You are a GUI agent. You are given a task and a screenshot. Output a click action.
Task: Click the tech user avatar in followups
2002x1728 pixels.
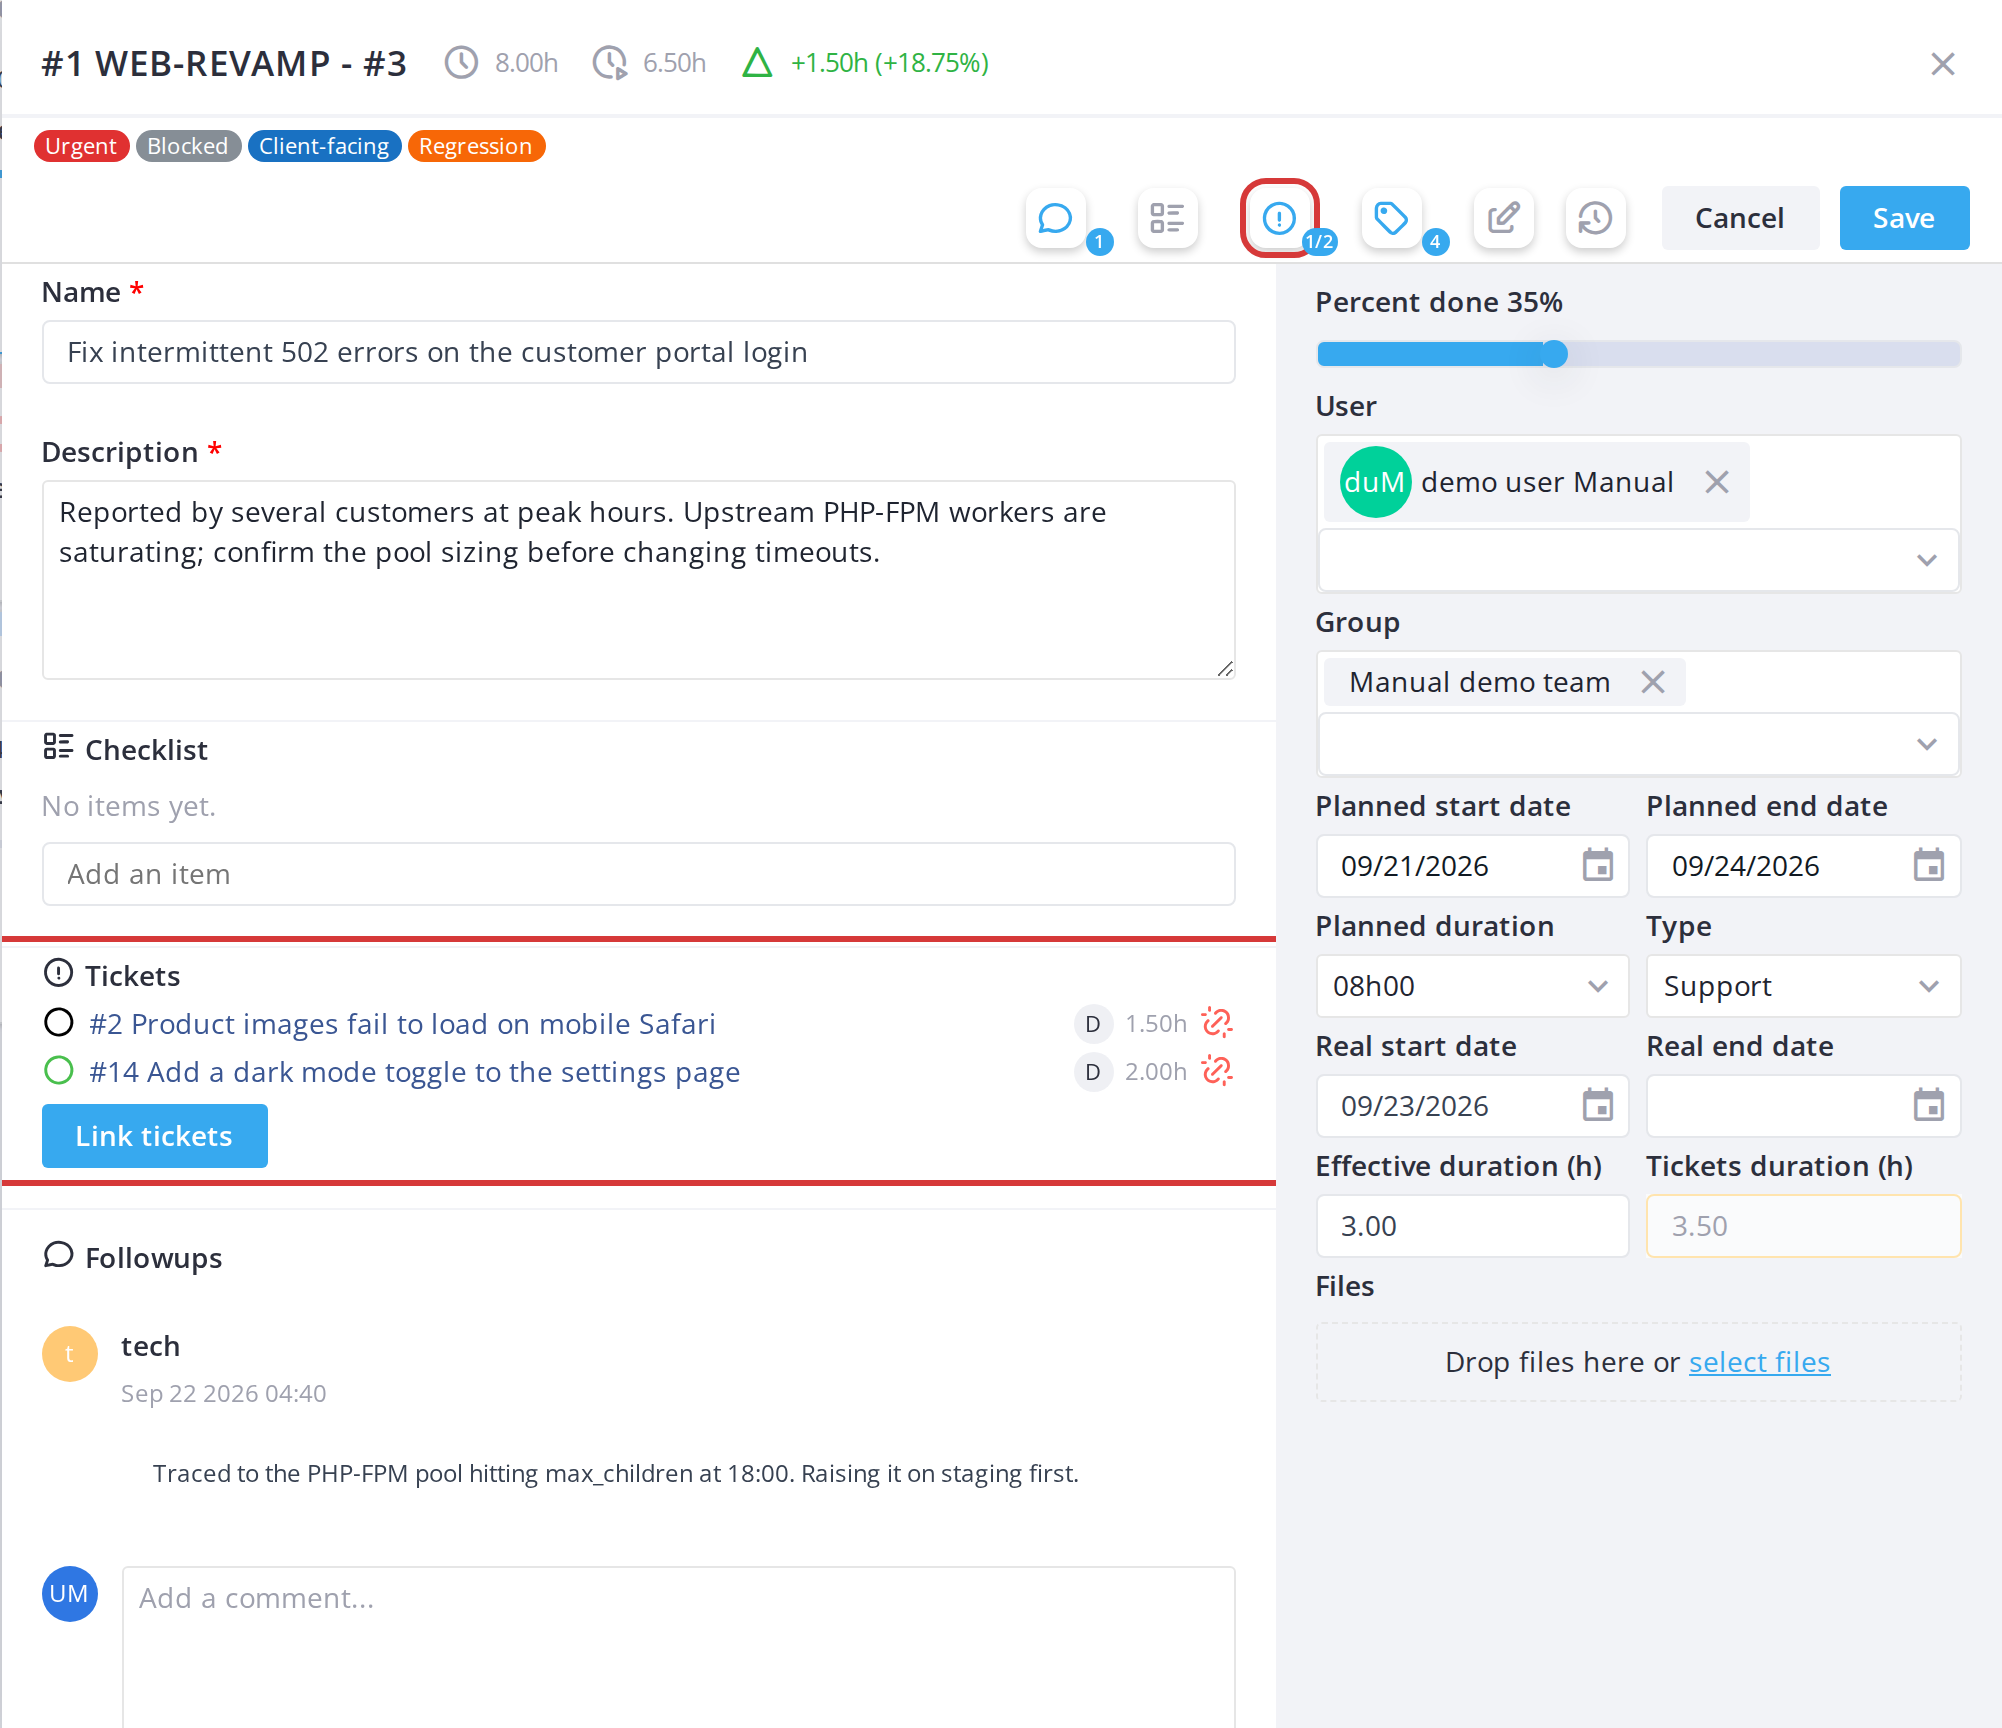click(x=69, y=1354)
